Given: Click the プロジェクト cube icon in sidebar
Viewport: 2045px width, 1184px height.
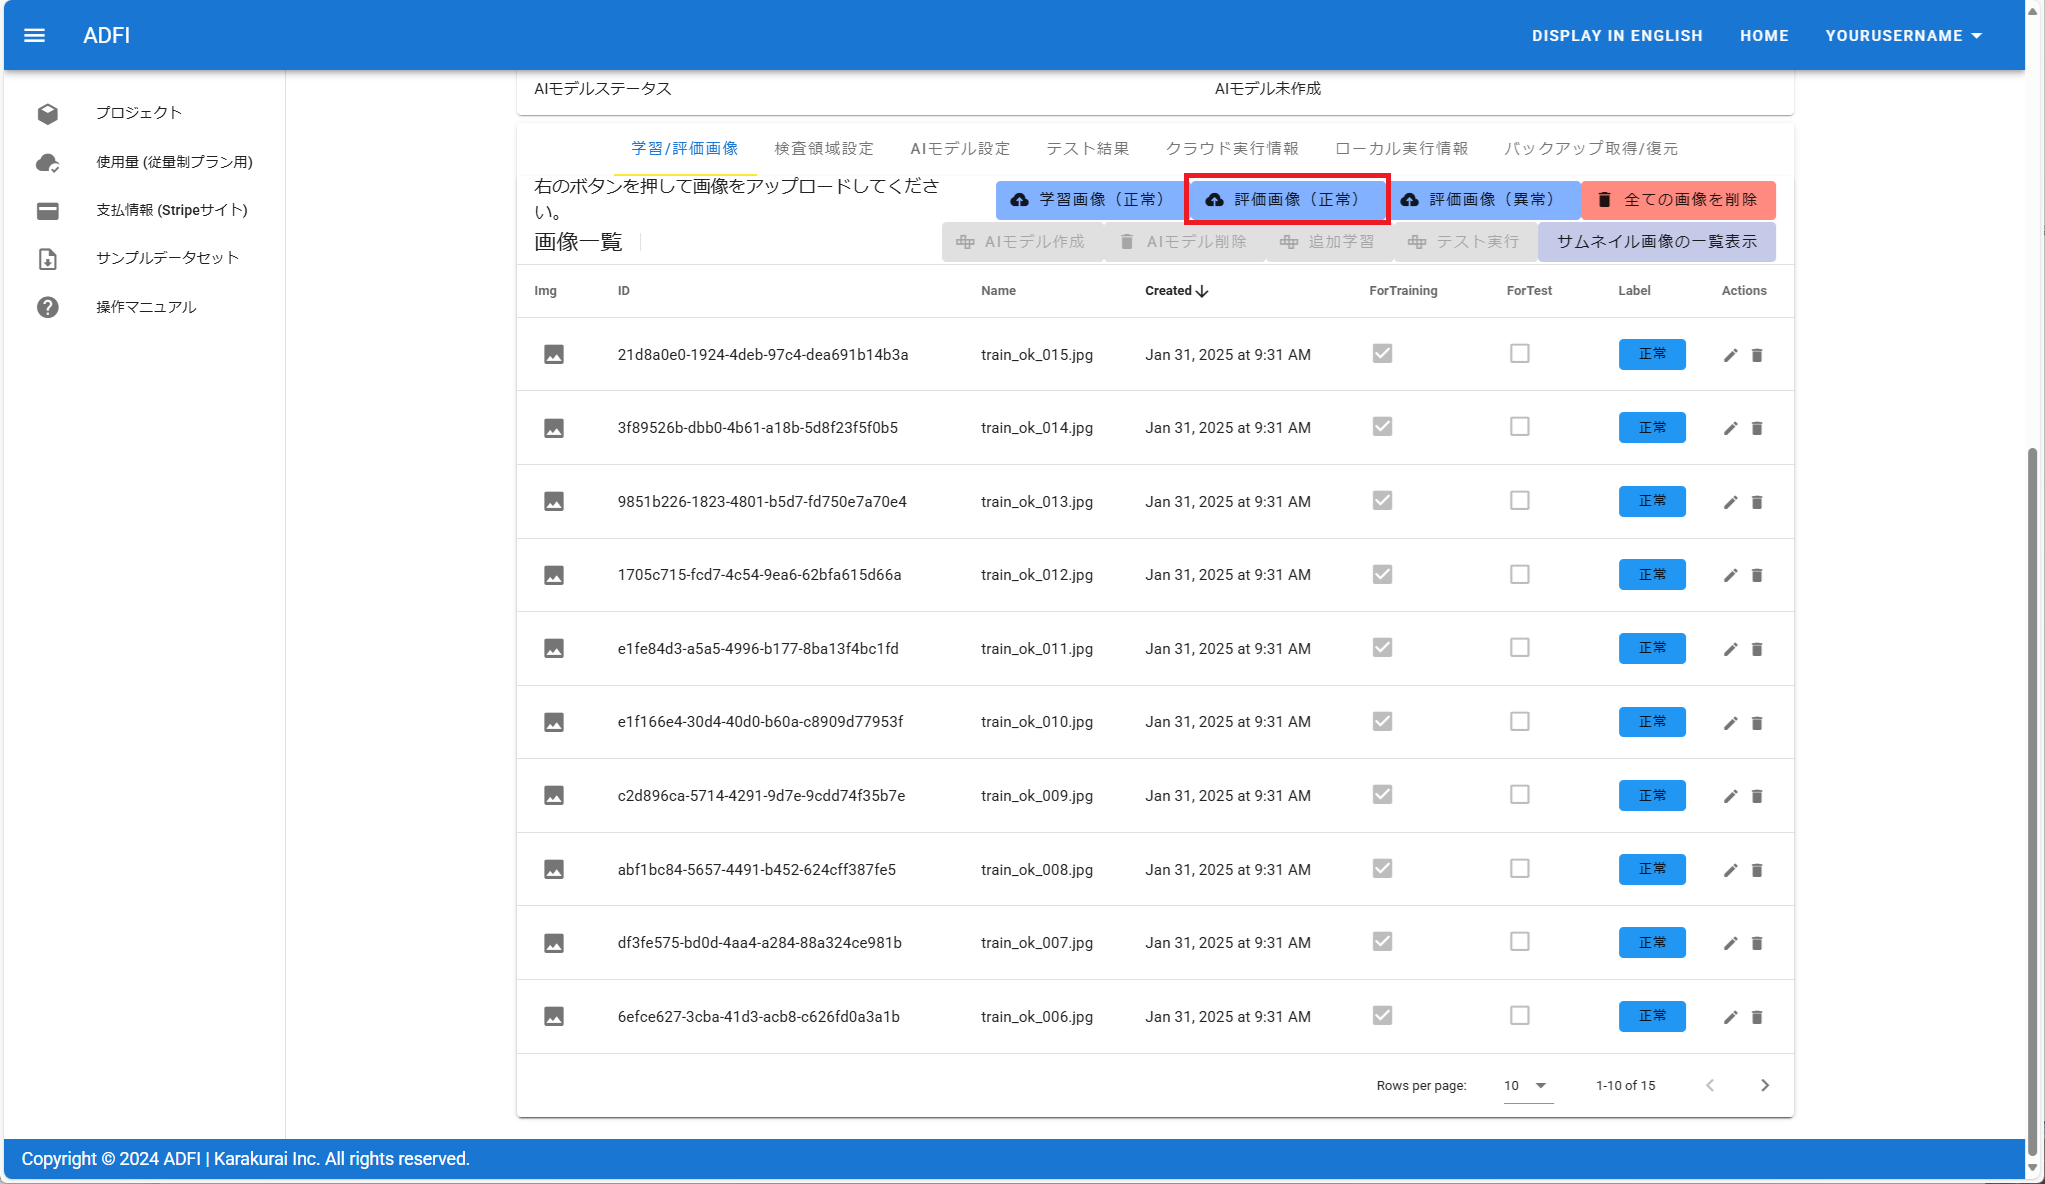Looking at the screenshot, I should (47, 113).
